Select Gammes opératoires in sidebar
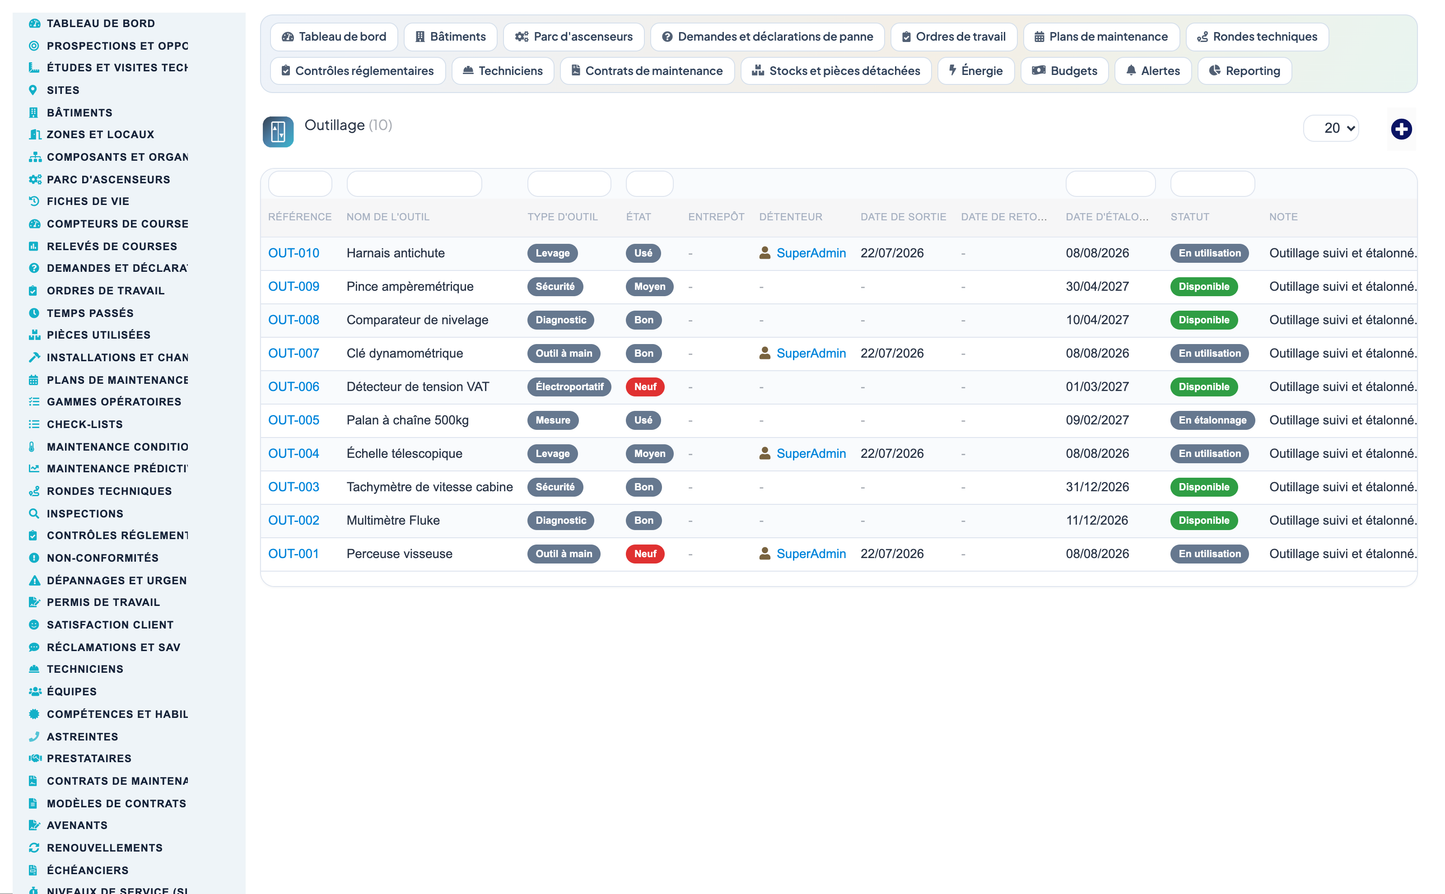Screen dimensions: 1445x894 point(114,402)
